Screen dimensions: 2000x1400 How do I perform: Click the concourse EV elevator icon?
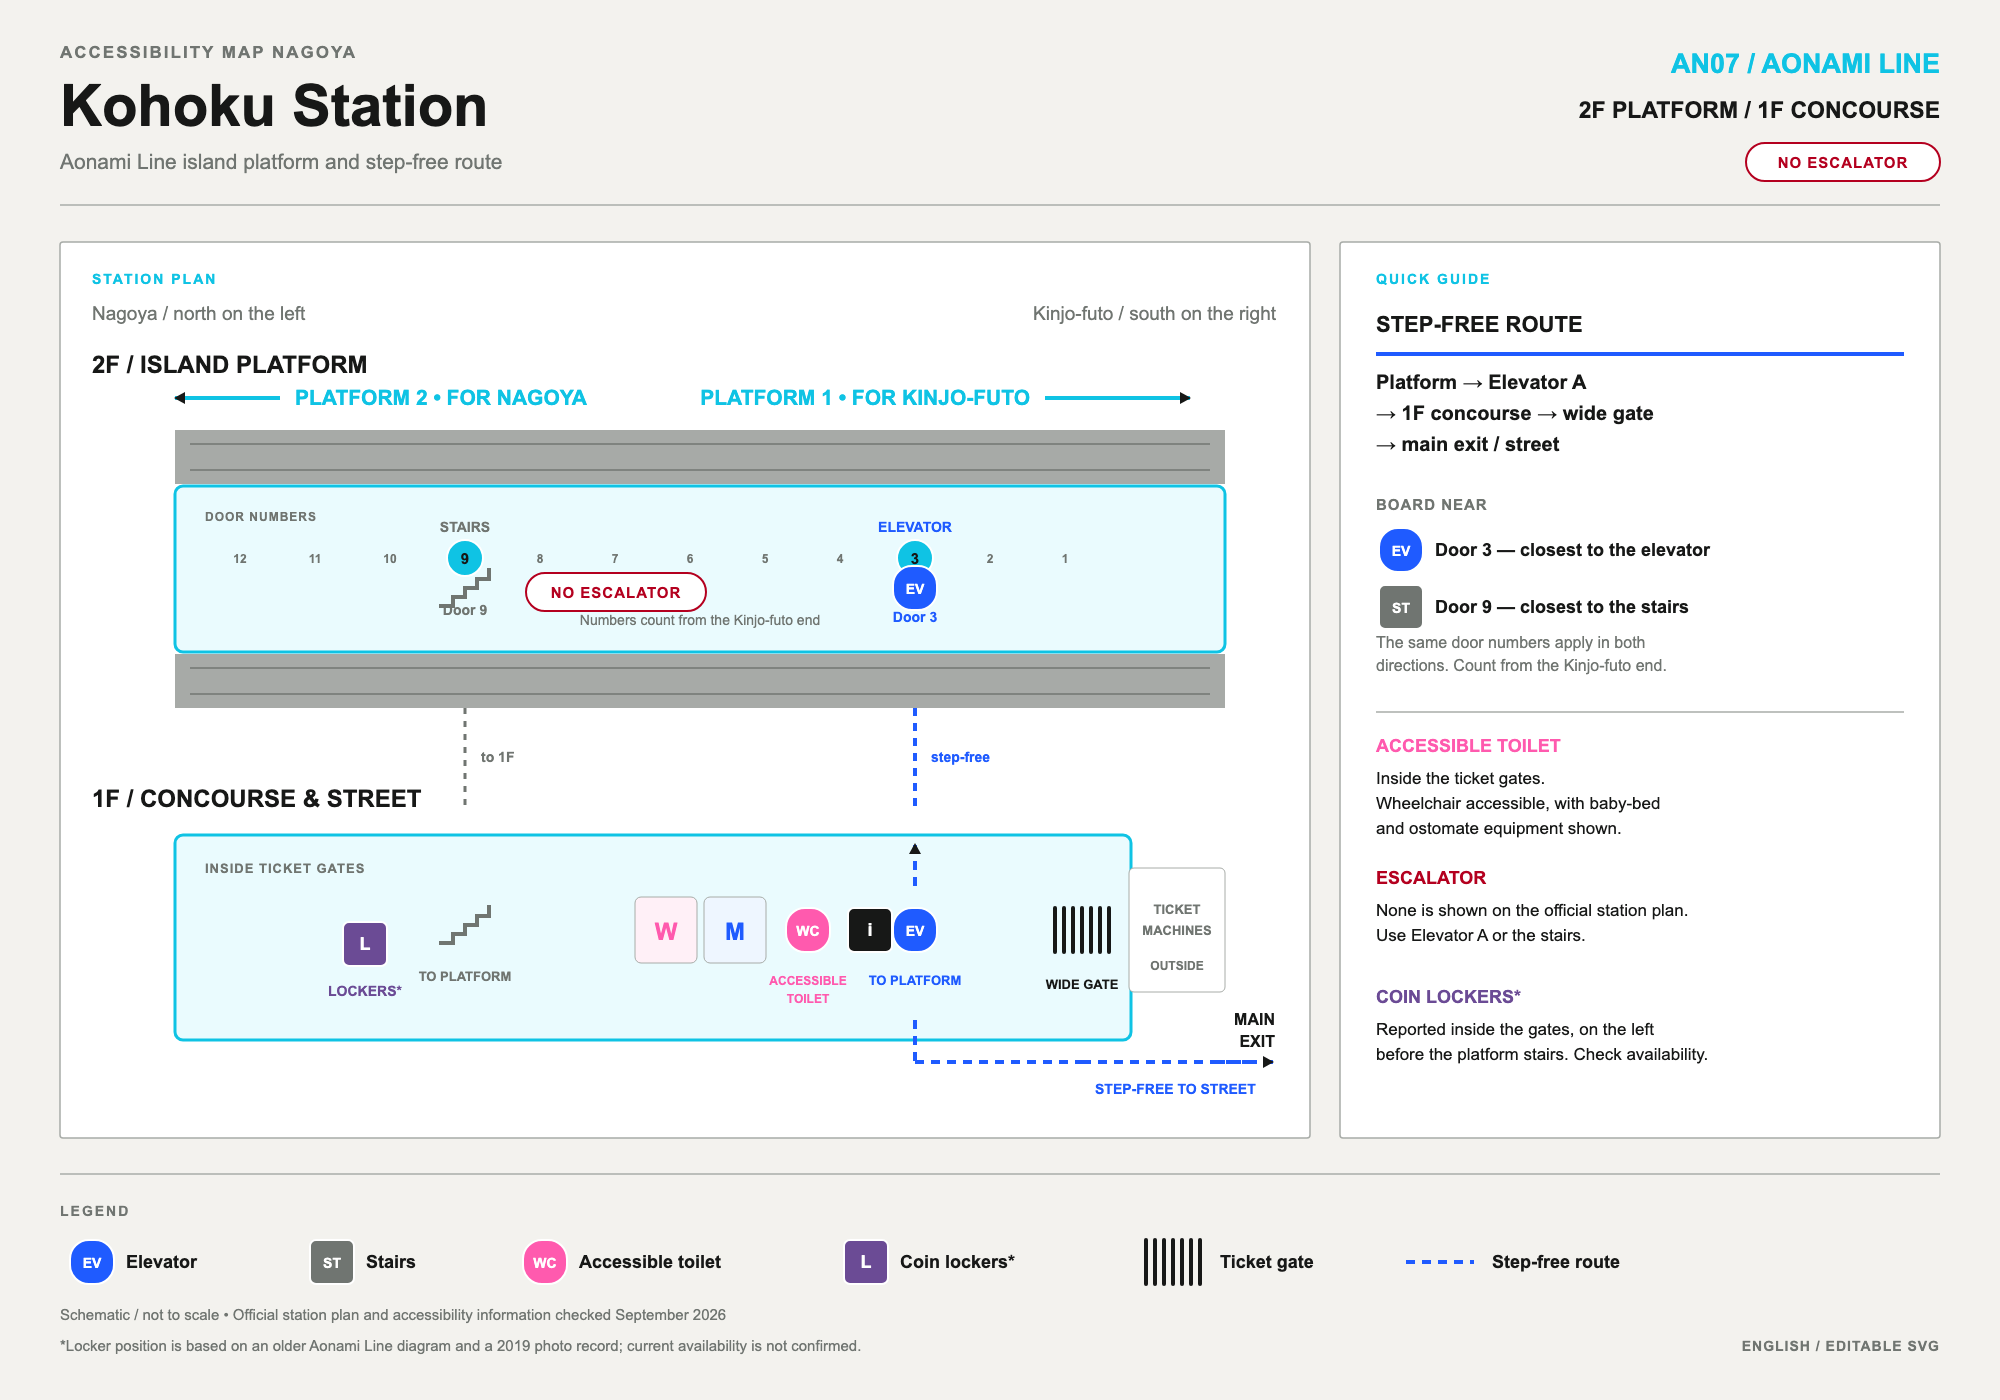pos(915,930)
